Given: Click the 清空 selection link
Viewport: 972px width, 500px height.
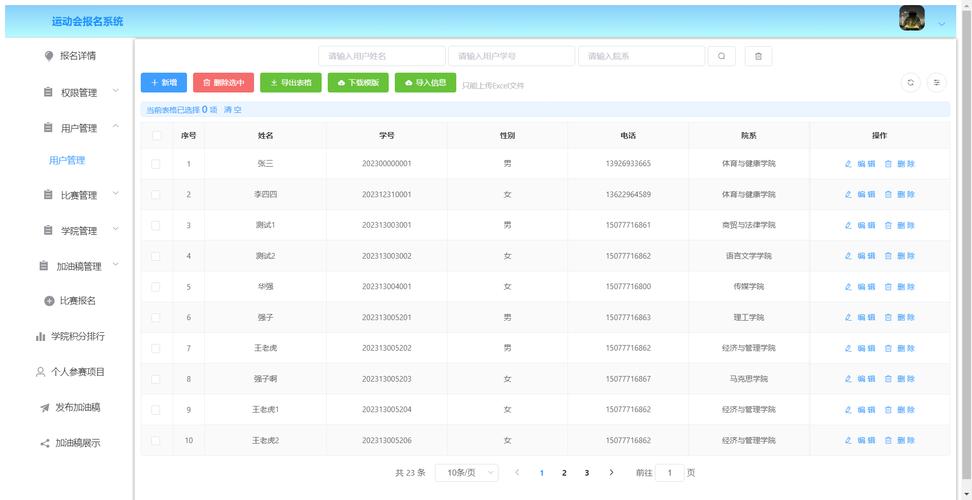Looking at the screenshot, I should coord(233,110).
